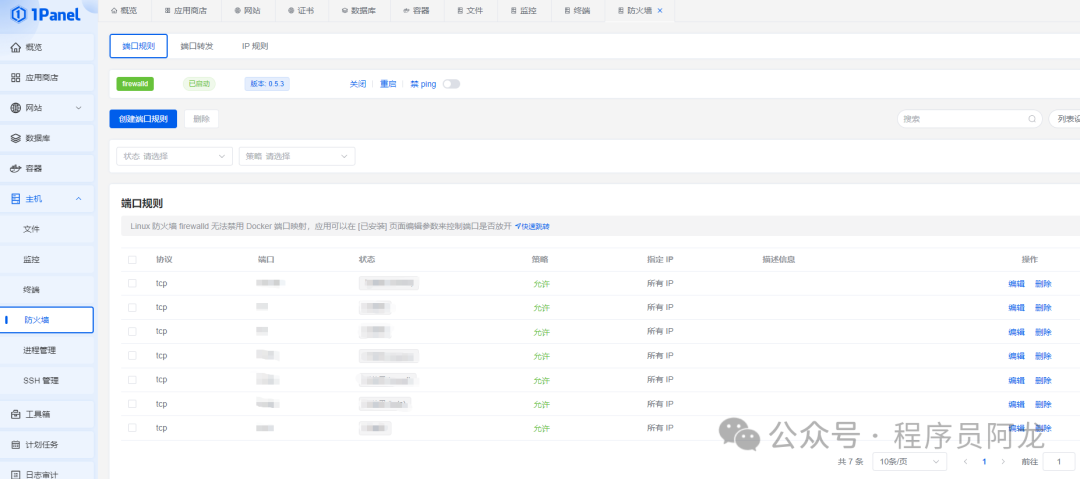Check the select-all checkbox in table header
The height and width of the screenshot is (479, 1080).
point(132,260)
